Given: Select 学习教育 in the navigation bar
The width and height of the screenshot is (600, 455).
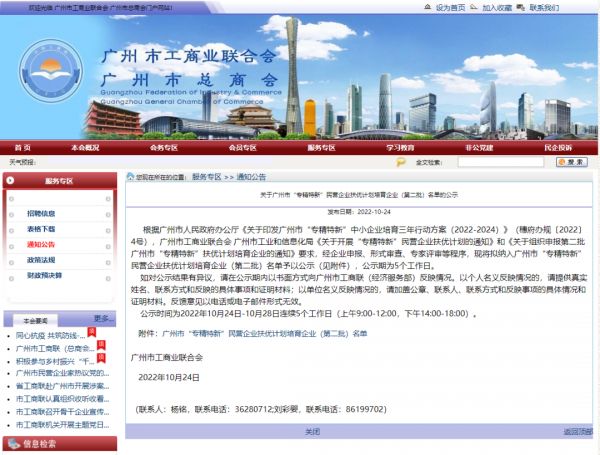Looking at the screenshot, I should [x=400, y=147].
